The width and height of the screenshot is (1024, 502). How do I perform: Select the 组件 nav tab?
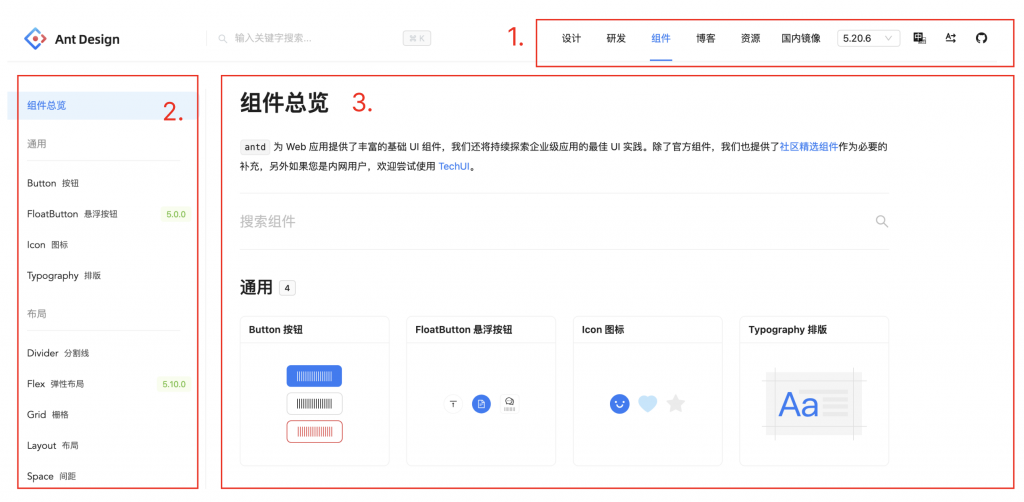pyautogui.click(x=661, y=39)
